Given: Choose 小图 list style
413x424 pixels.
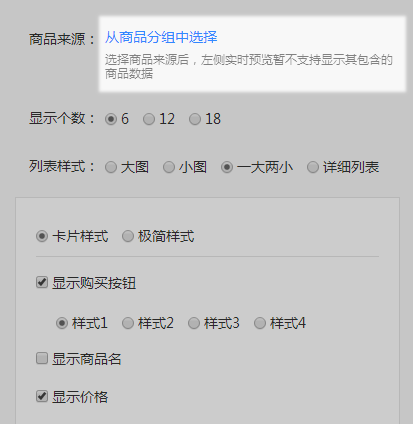Looking at the screenshot, I should pyautogui.click(x=169, y=167).
